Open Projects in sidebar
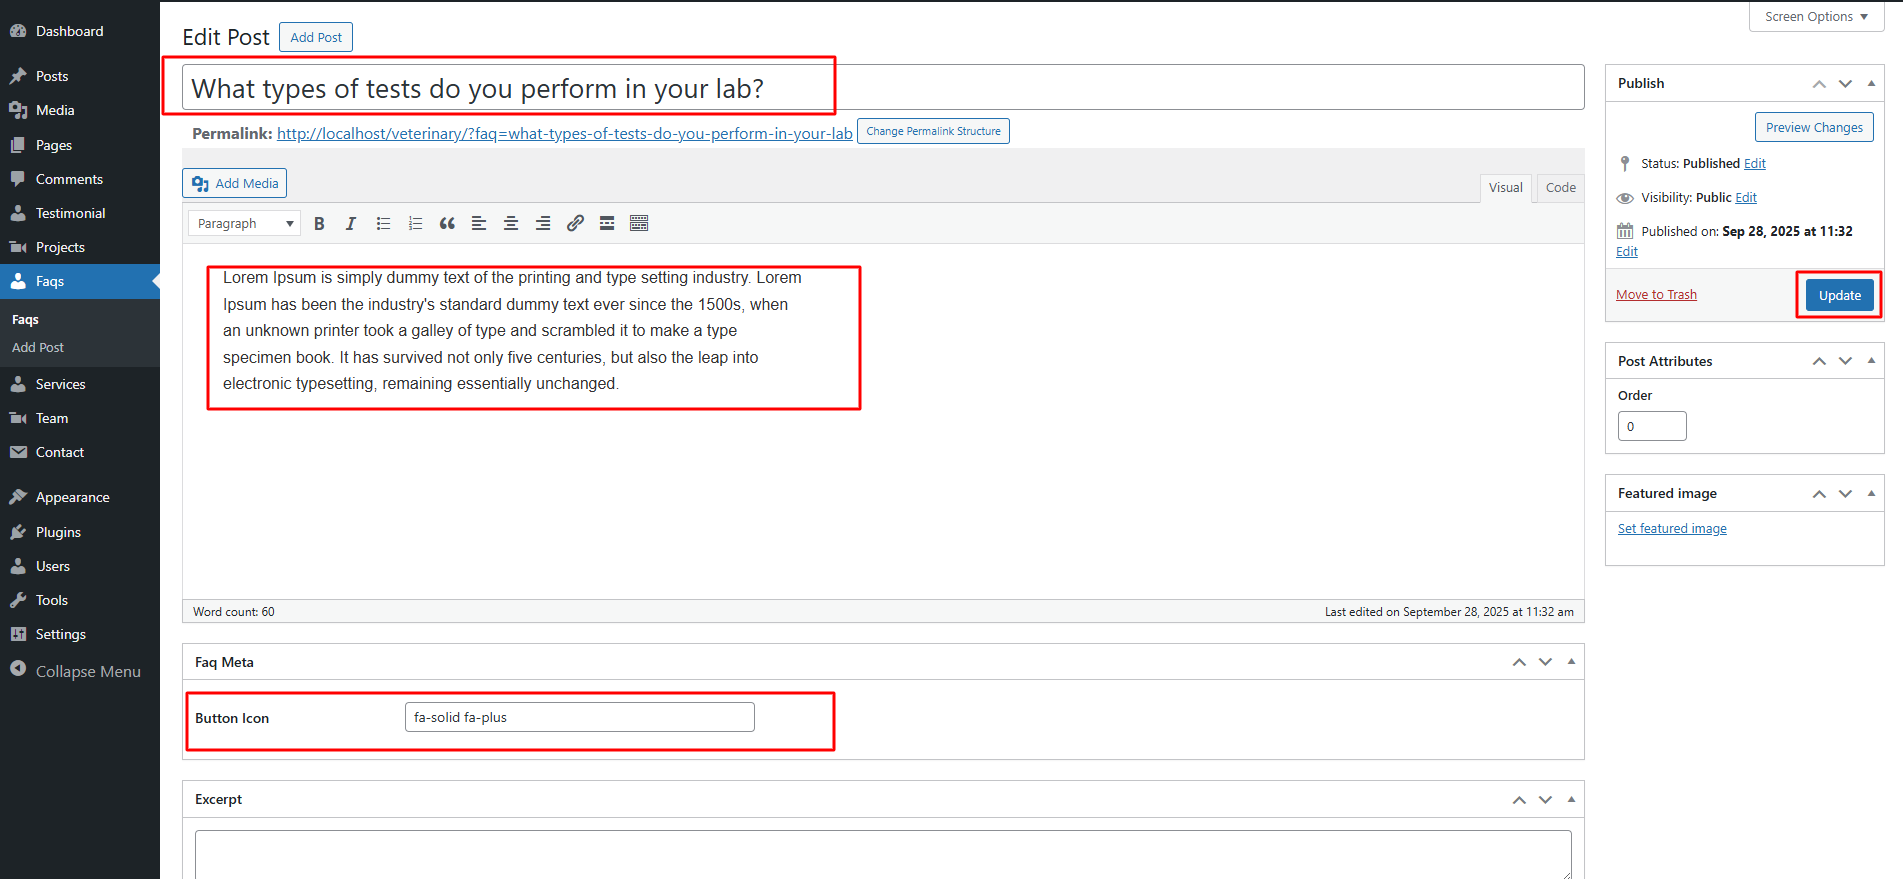The height and width of the screenshot is (879, 1903). (80, 247)
